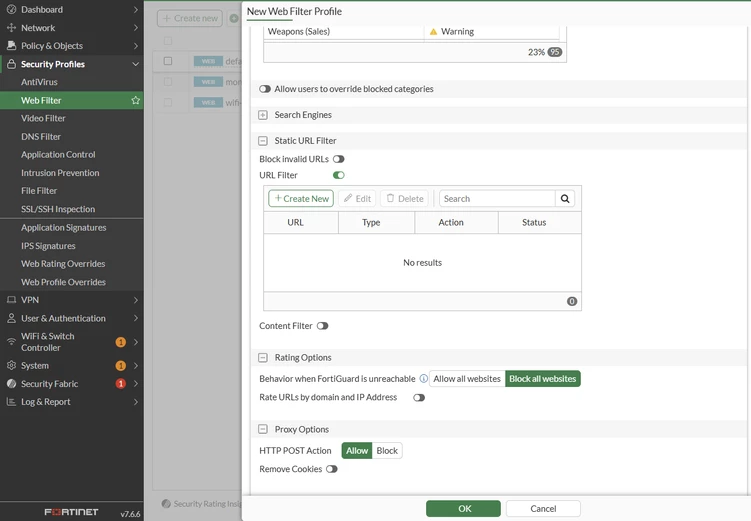Click the OK button

[x=463, y=509]
